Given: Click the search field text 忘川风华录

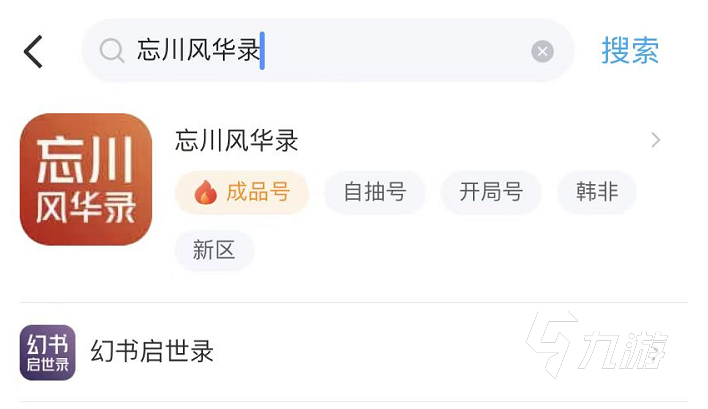Looking at the screenshot, I should pyautogui.click(x=197, y=51).
